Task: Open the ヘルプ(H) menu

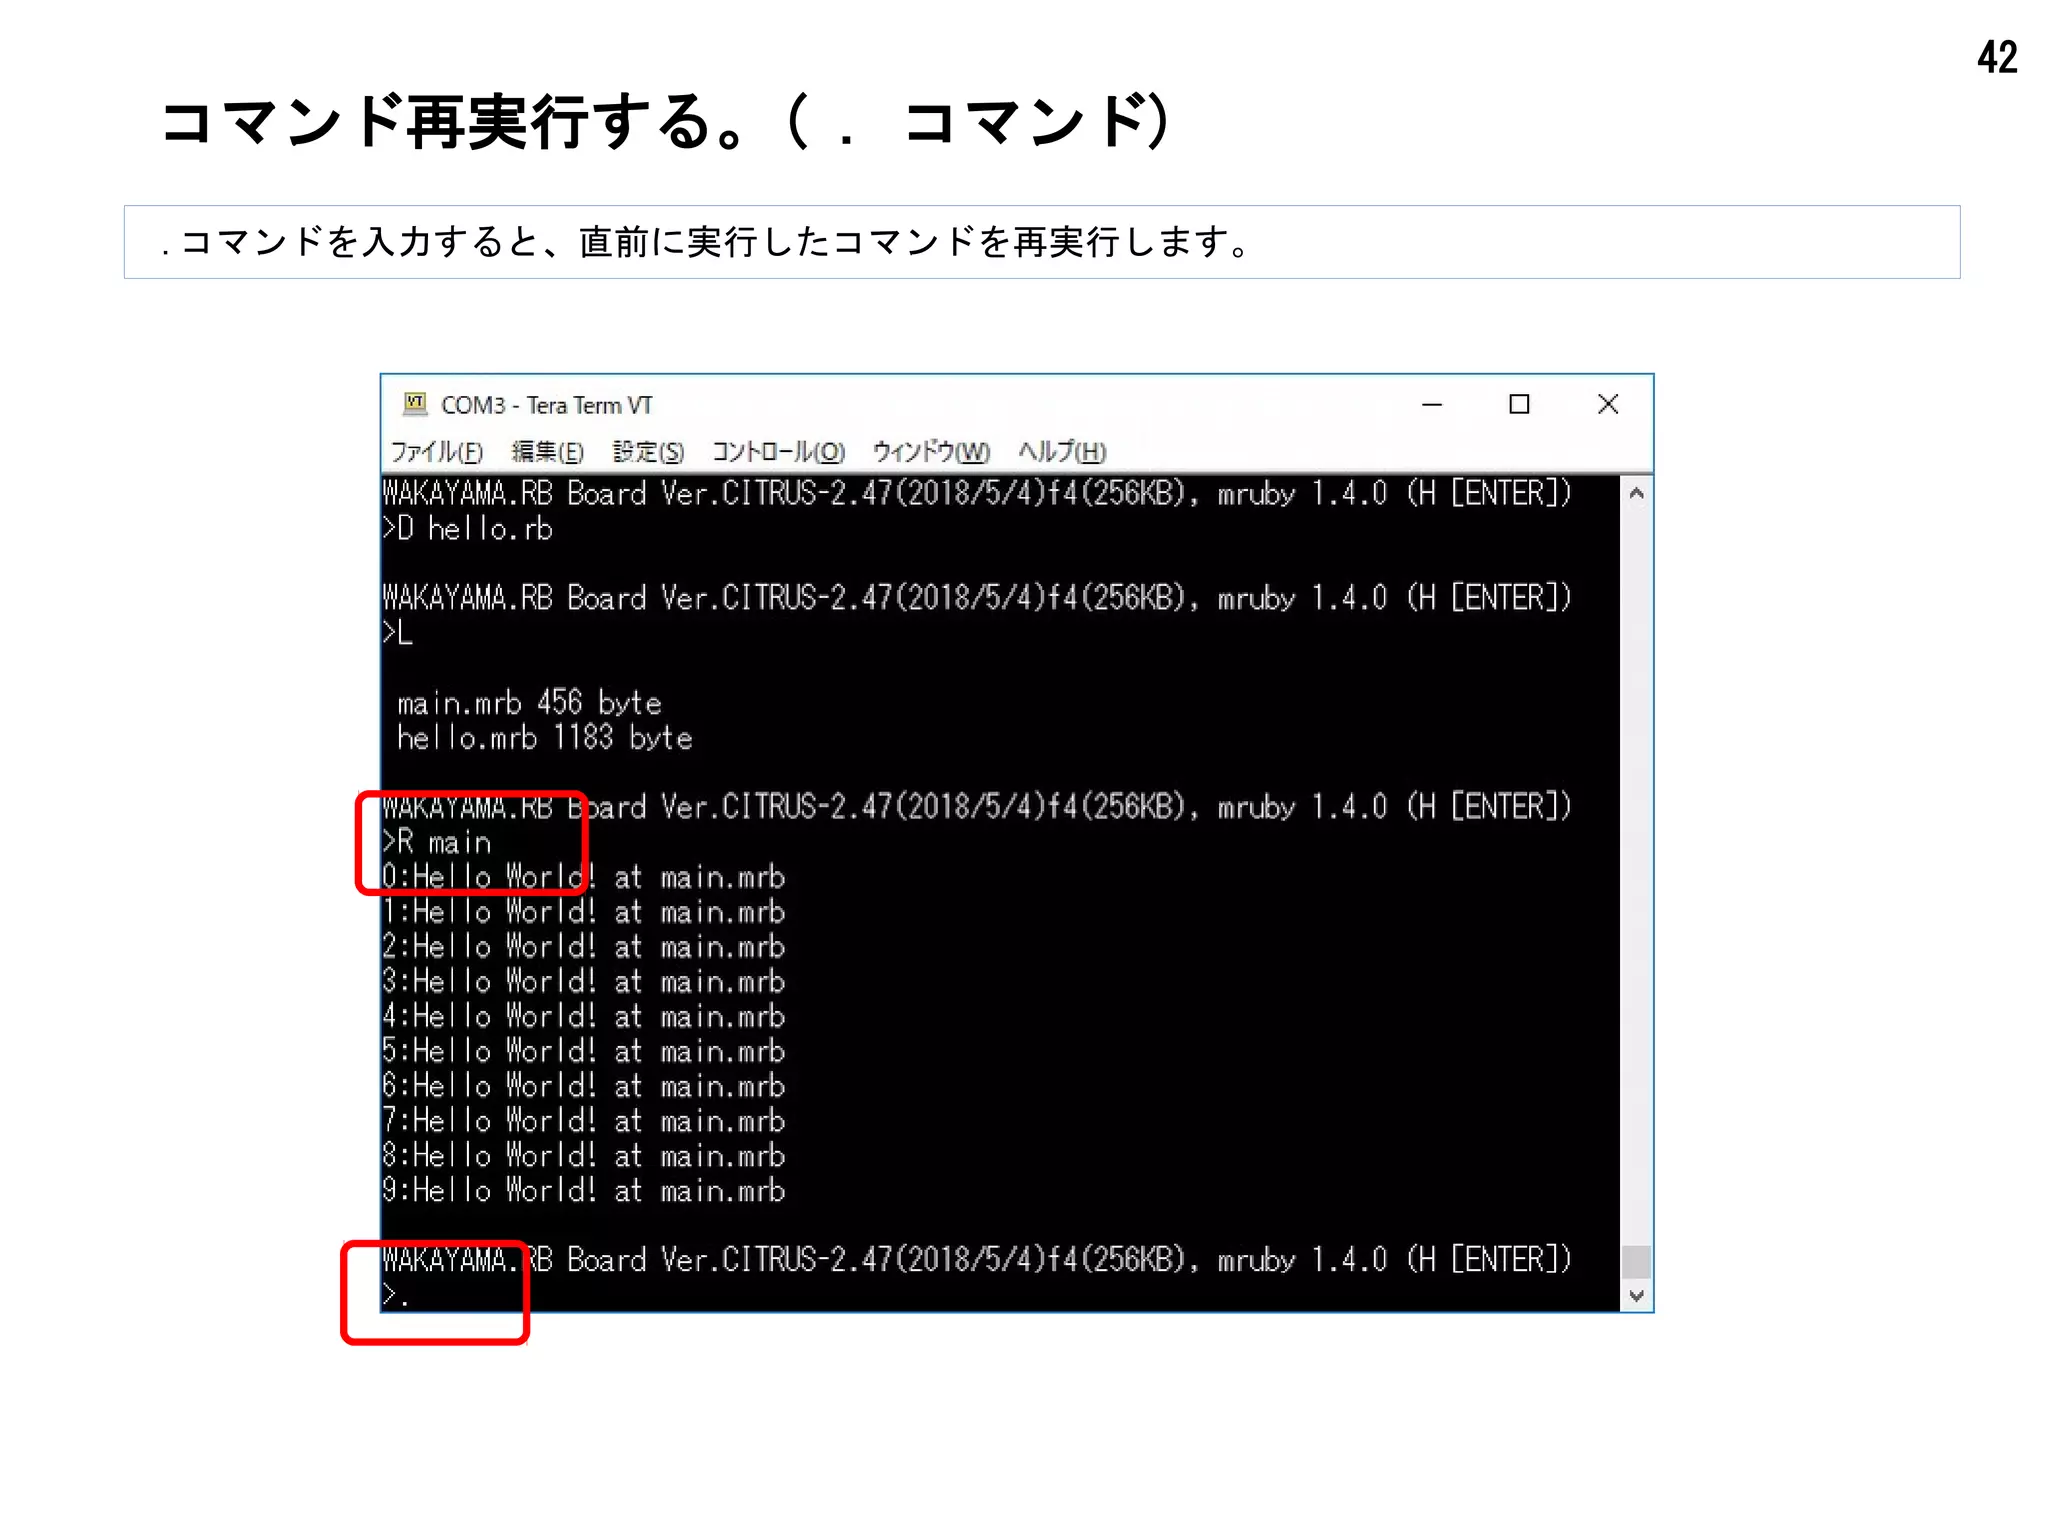Action: [1062, 452]
